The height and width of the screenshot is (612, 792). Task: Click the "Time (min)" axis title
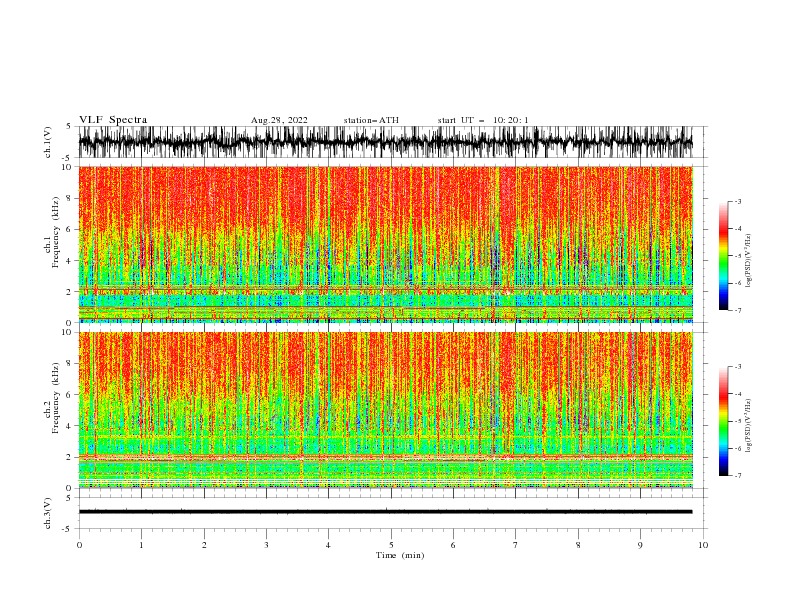pos(400,555)
